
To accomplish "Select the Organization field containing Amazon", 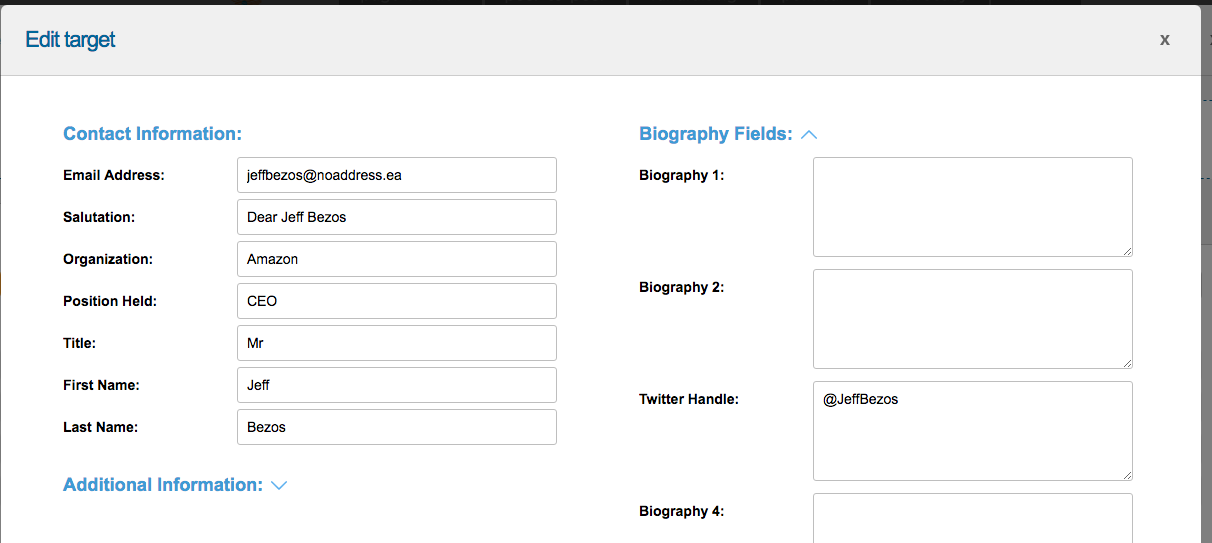I will tap(396, 259).
